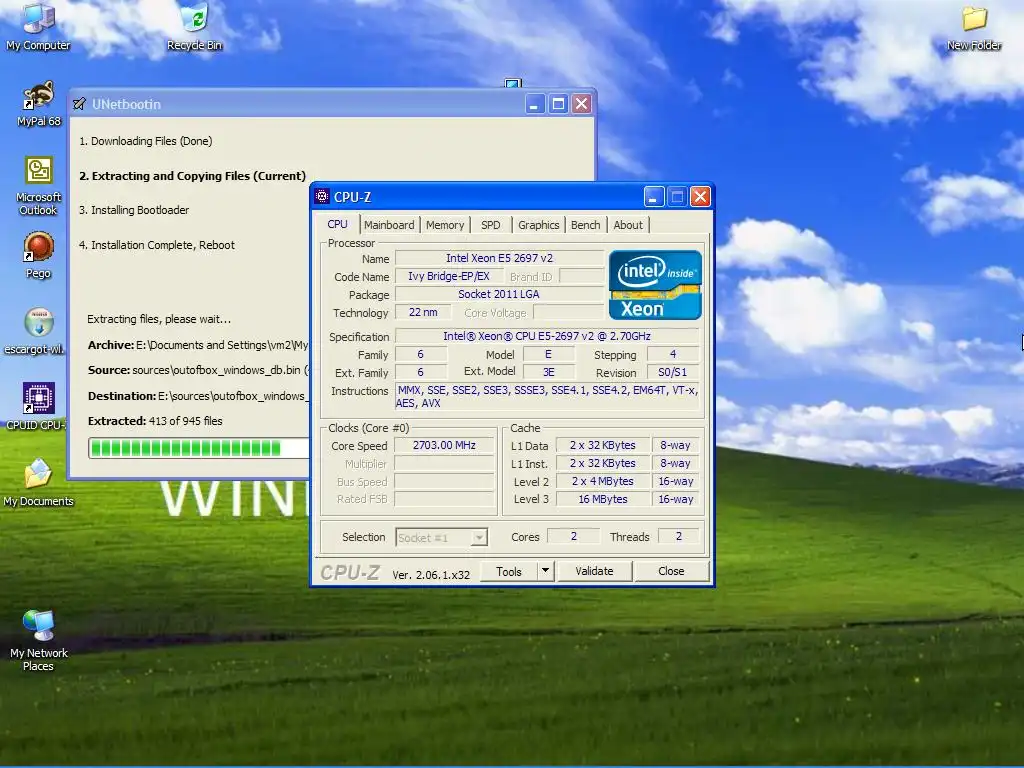
Task: Click the Socket 2011 LGA package value
Action: coord(499,295)
